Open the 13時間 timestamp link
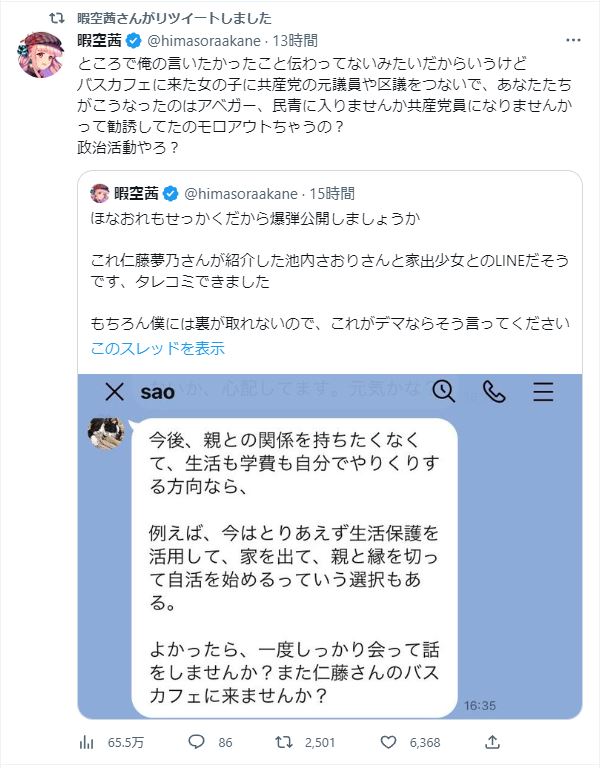602x768 pixels. coord(295,41)
